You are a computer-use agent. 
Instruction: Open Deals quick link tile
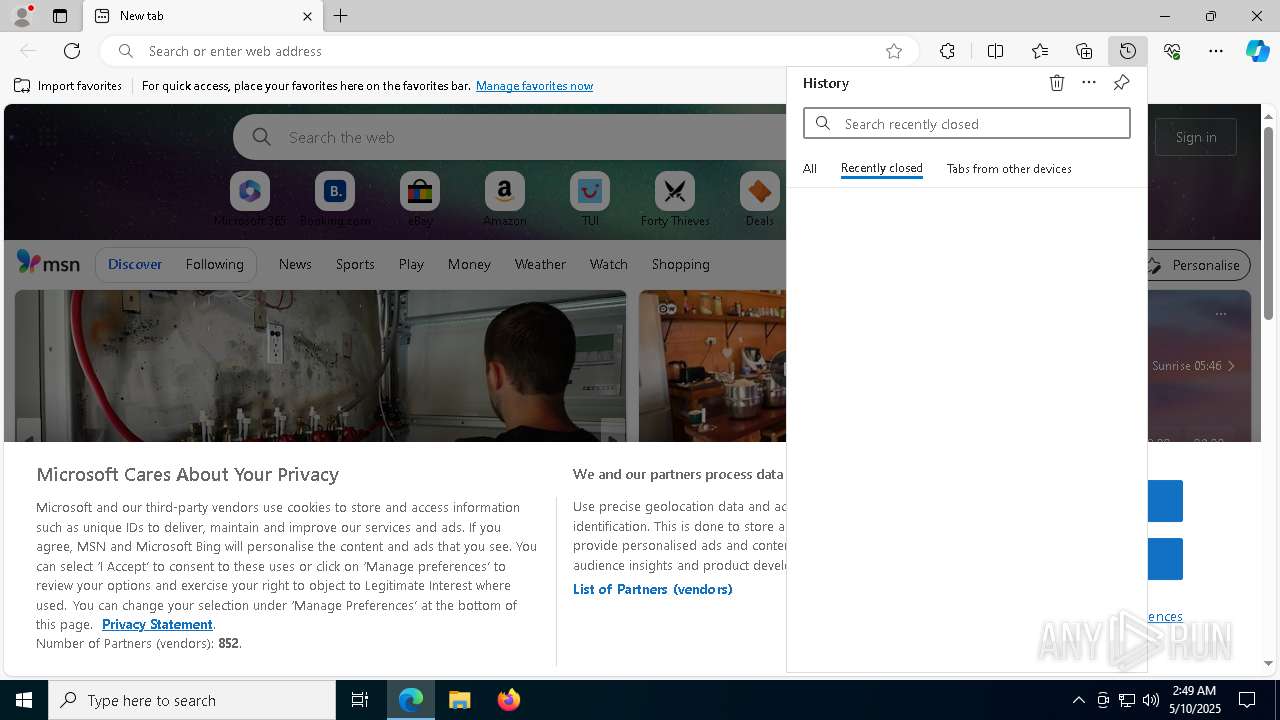(760, 200)
